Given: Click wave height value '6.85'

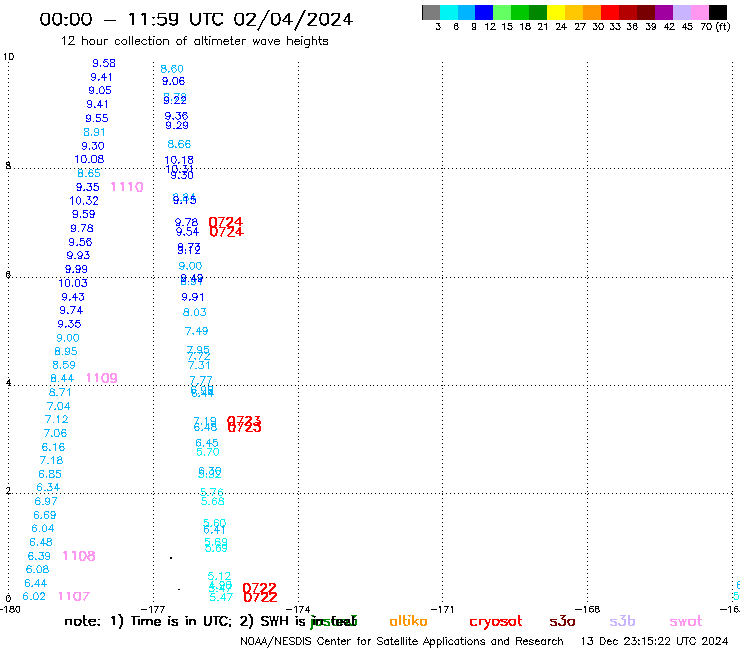Looking at the screenshot, I should coord(50,474).
